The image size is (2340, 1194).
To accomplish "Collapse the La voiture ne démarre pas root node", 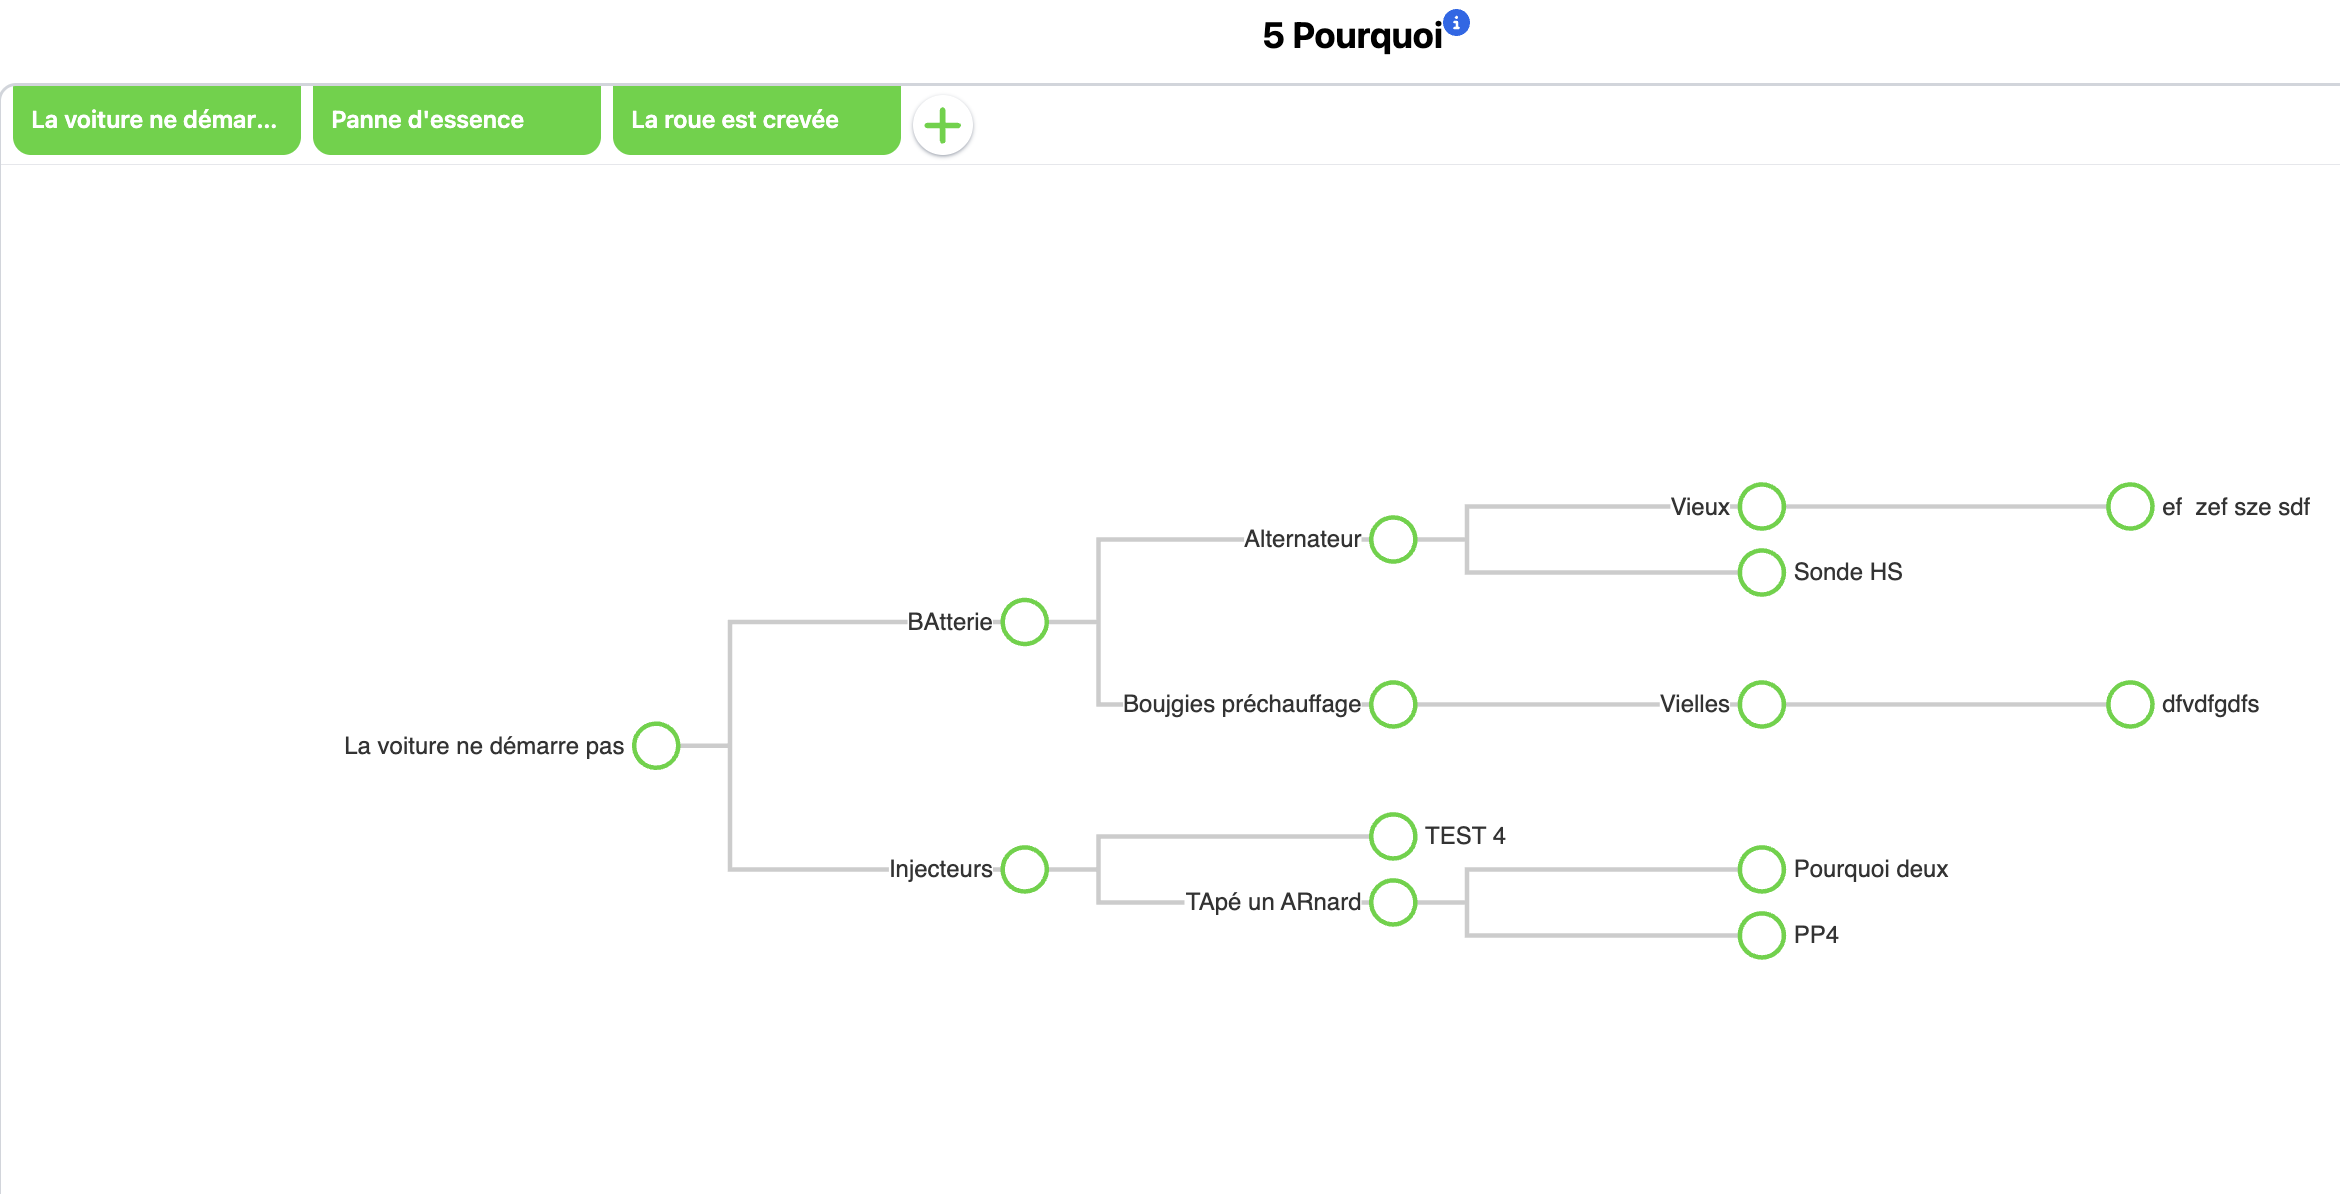I will point(656,746).
